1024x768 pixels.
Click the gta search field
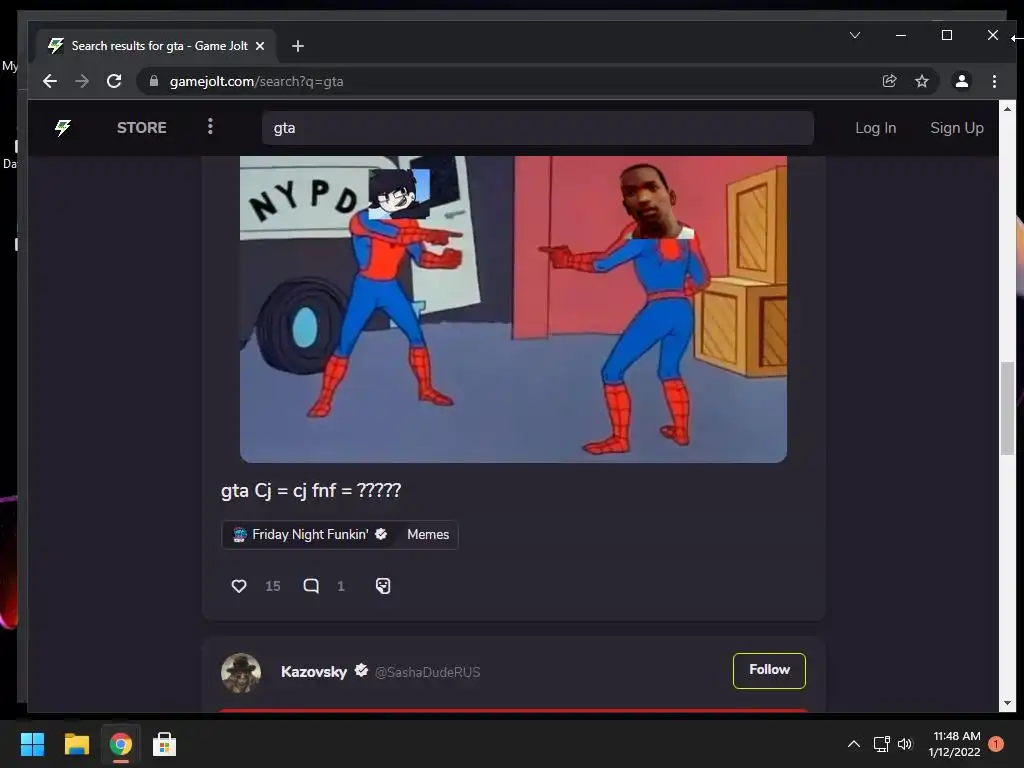coord(537,127)
